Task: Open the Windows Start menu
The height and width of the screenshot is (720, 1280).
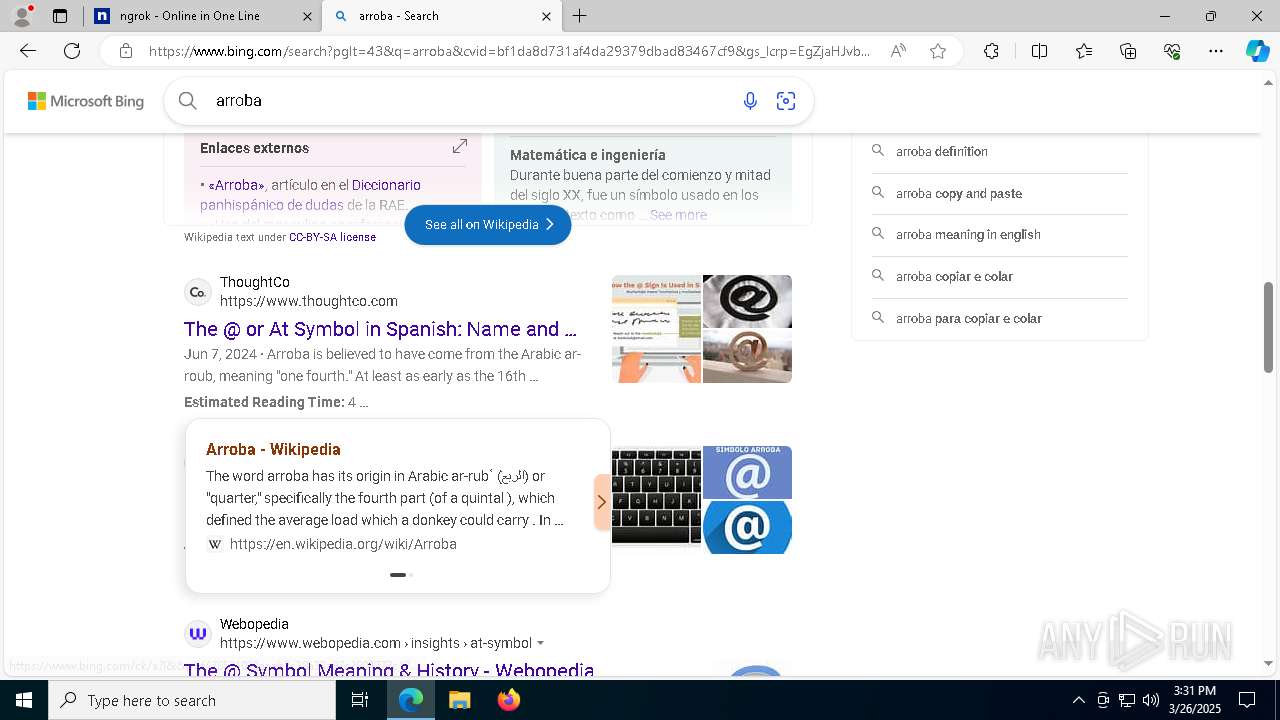Action: point(24,700)
